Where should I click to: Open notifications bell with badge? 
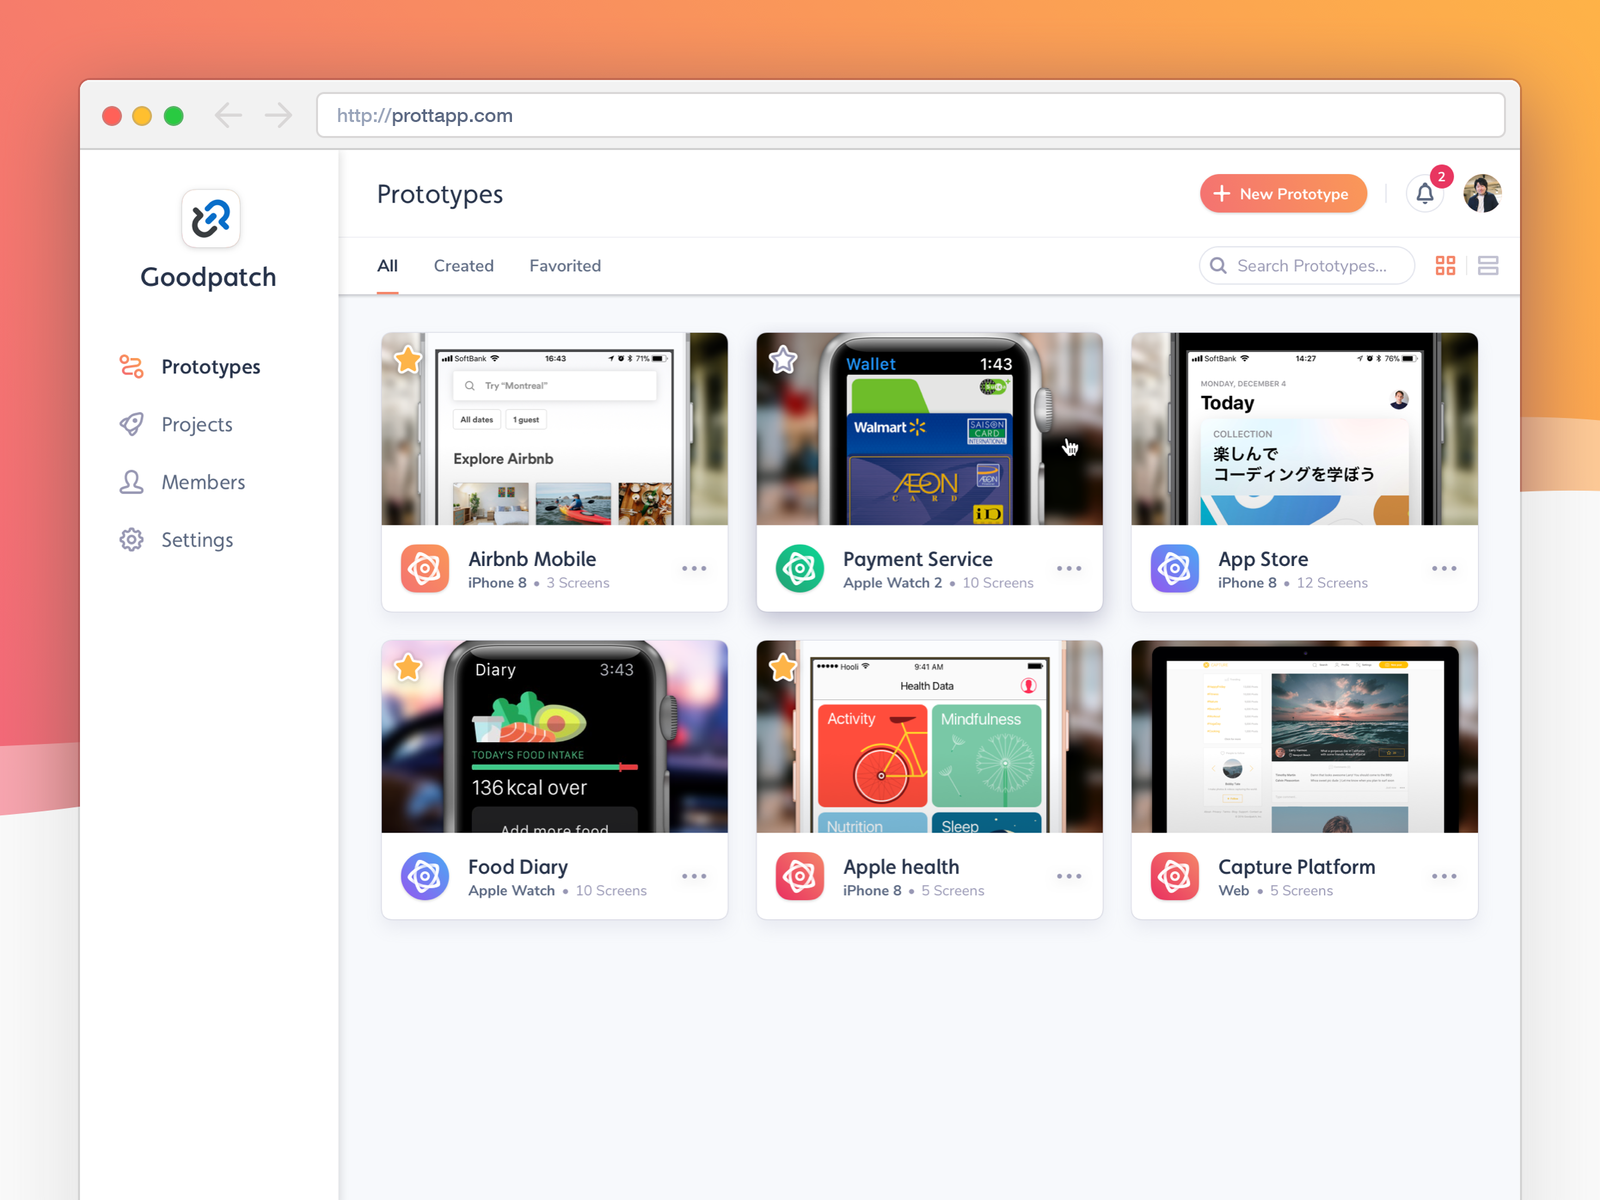click(x=1425, y=193)
